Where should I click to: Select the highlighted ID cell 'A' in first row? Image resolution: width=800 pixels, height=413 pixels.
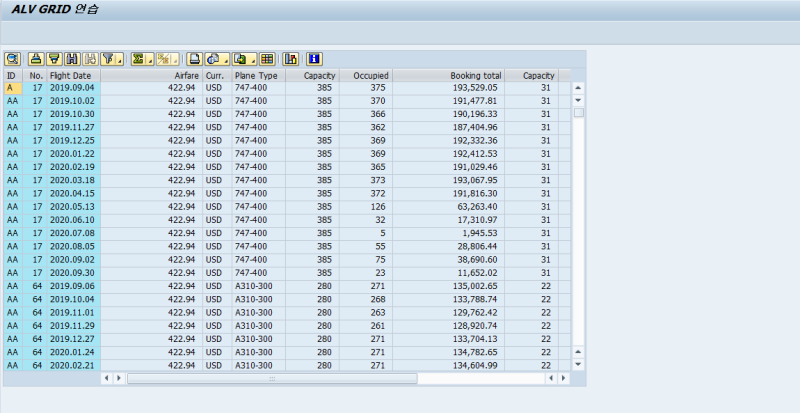[13, 88]
